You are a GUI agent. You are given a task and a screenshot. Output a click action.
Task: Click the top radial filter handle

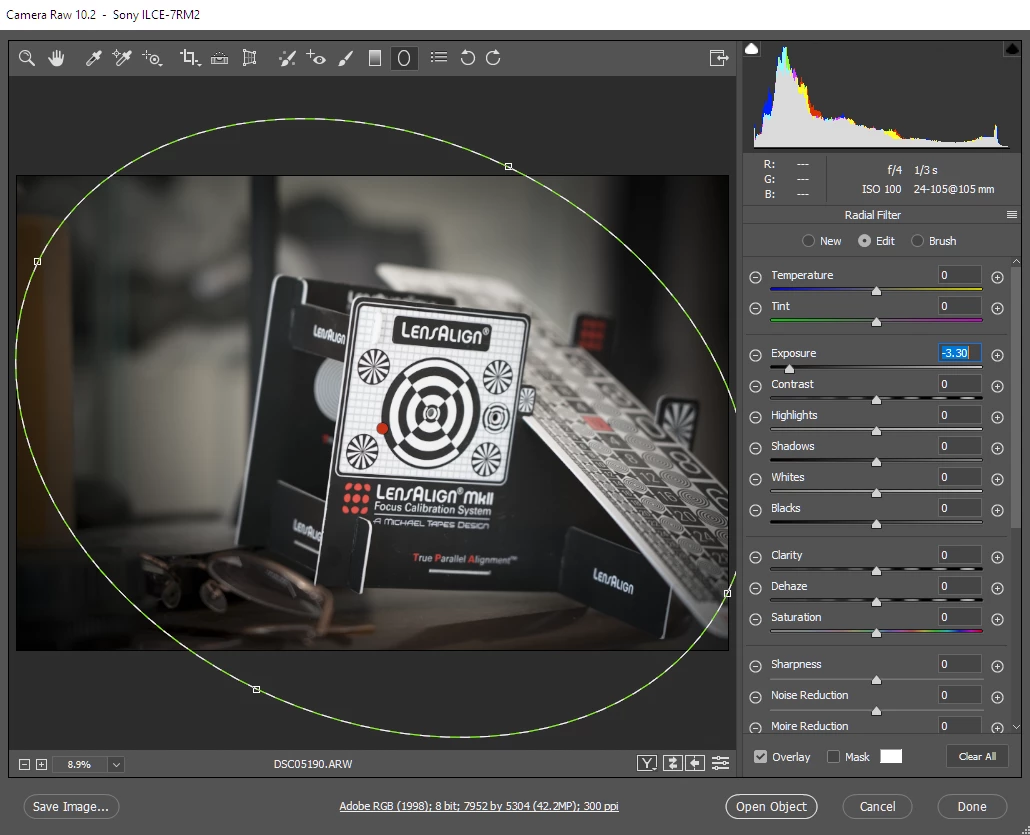click(x=508, y=167)
